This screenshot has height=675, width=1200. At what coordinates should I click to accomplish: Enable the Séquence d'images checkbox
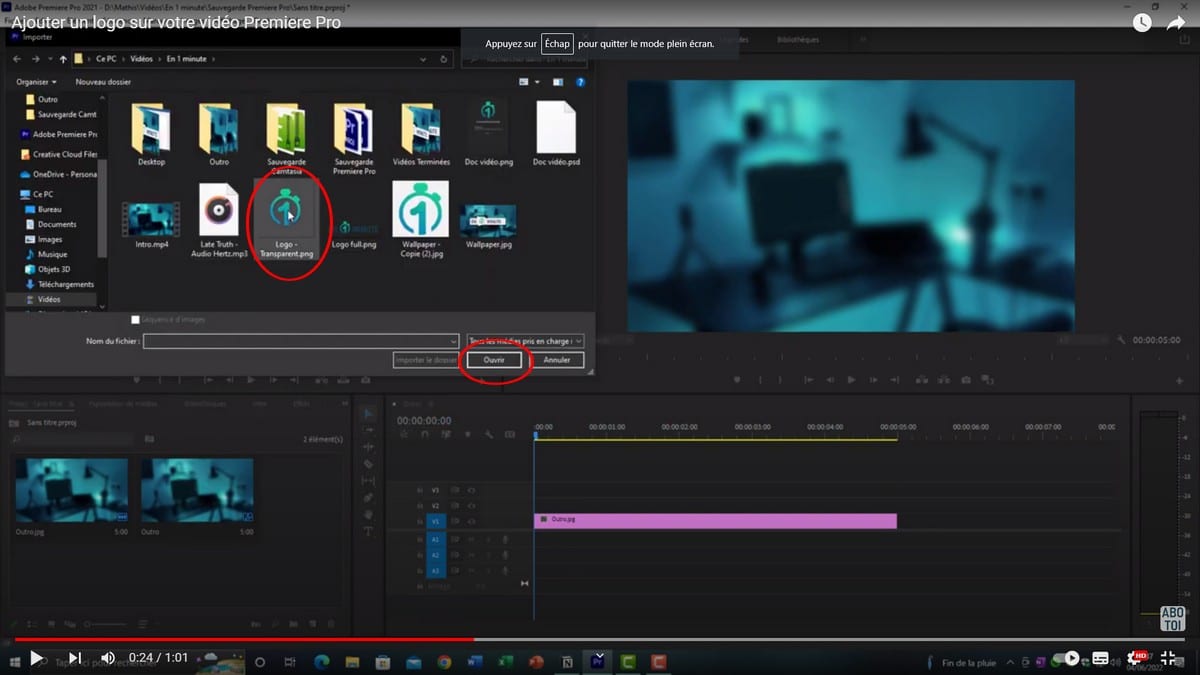pos(136,320)
